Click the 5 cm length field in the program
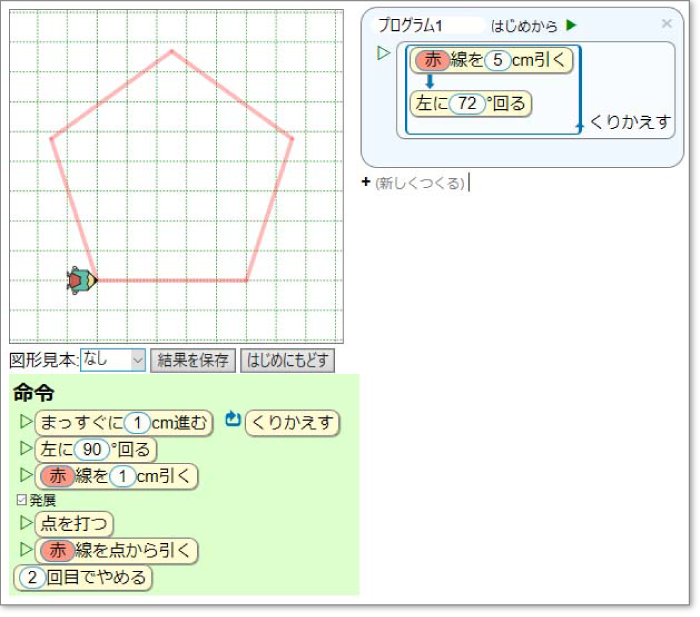700x617 pixels. click(x=497, y=60)
